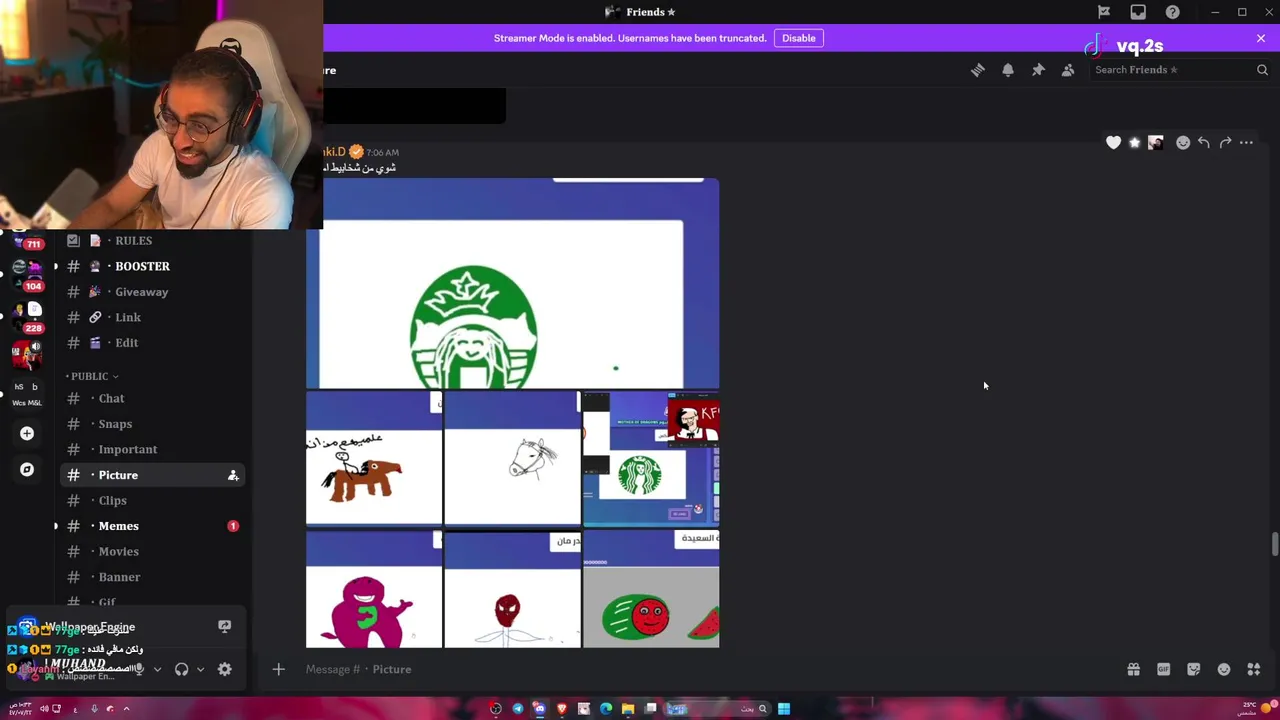This screenshot has height=720, width=1280.
Task: Open the Apps launcher icon
Action: [1254, 669]
